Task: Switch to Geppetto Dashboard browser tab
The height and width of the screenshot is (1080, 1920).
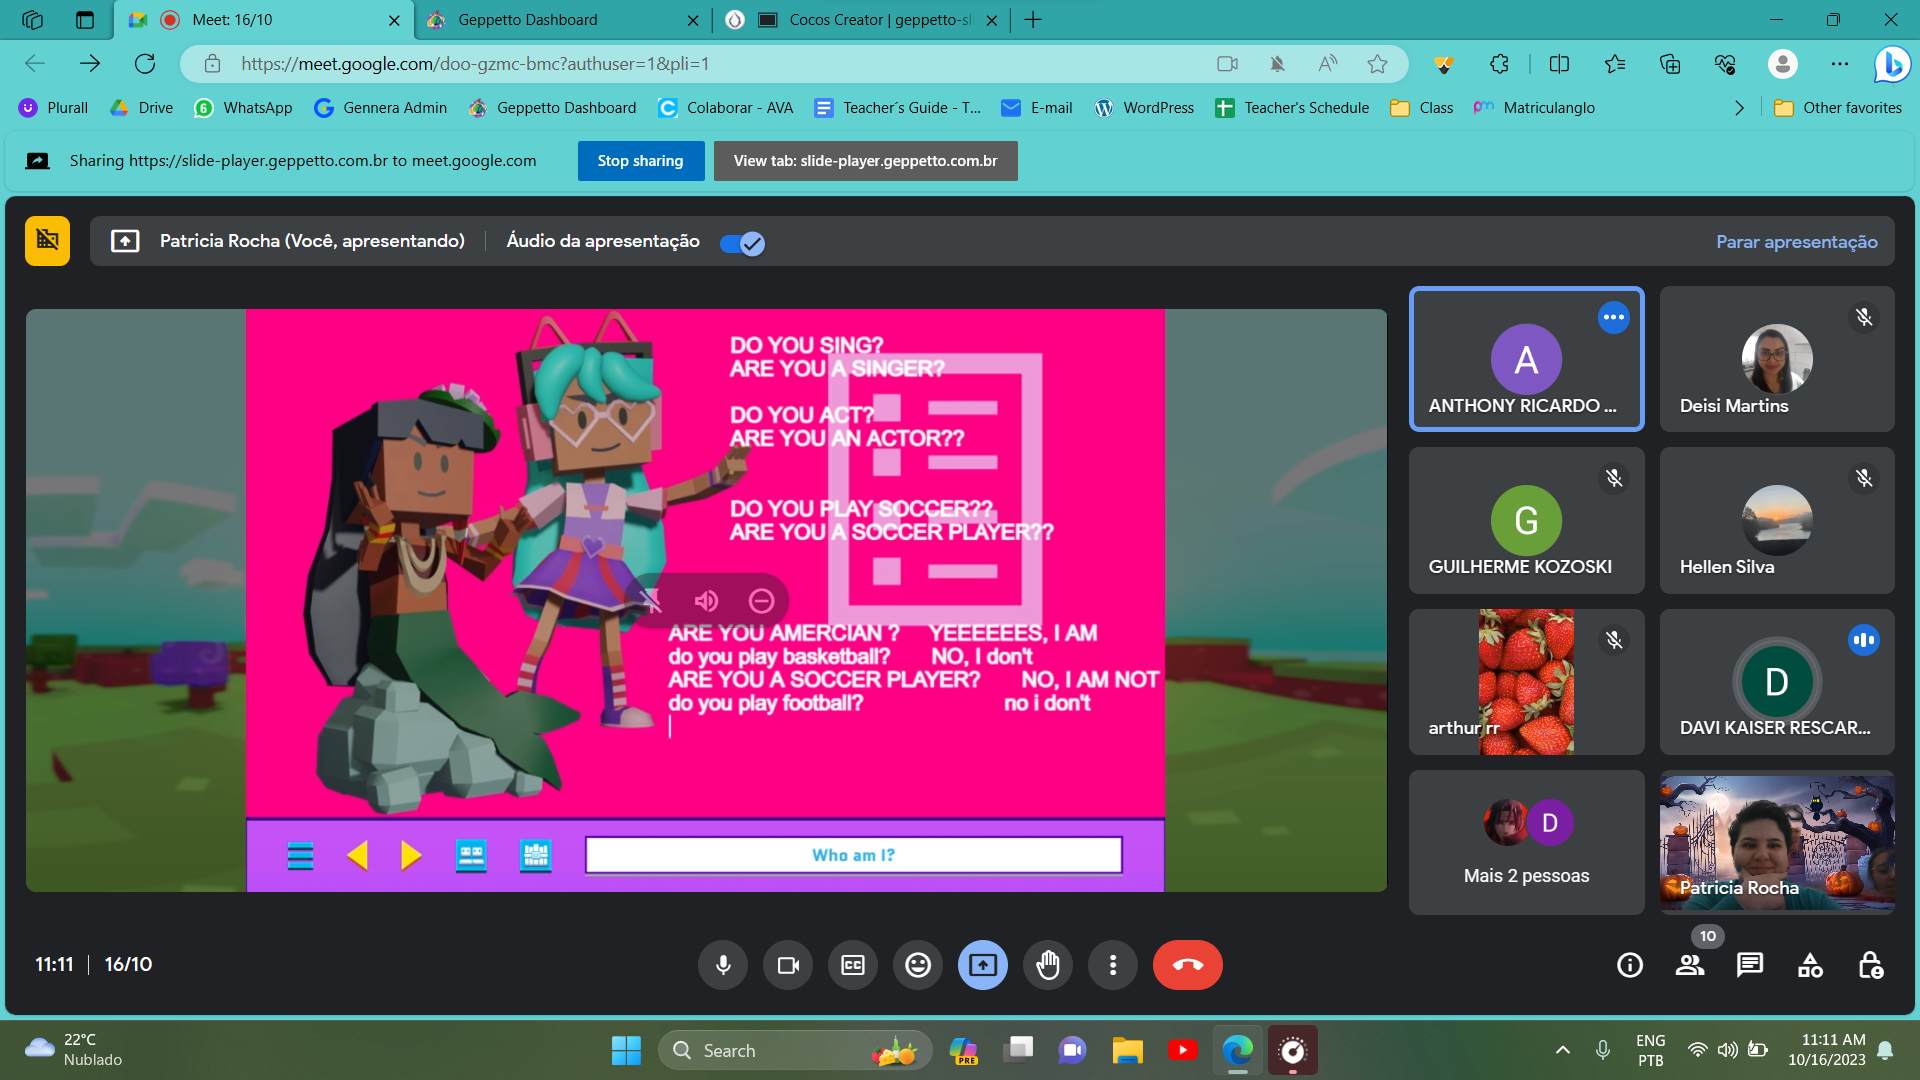Action: click(x=564, y=20)
